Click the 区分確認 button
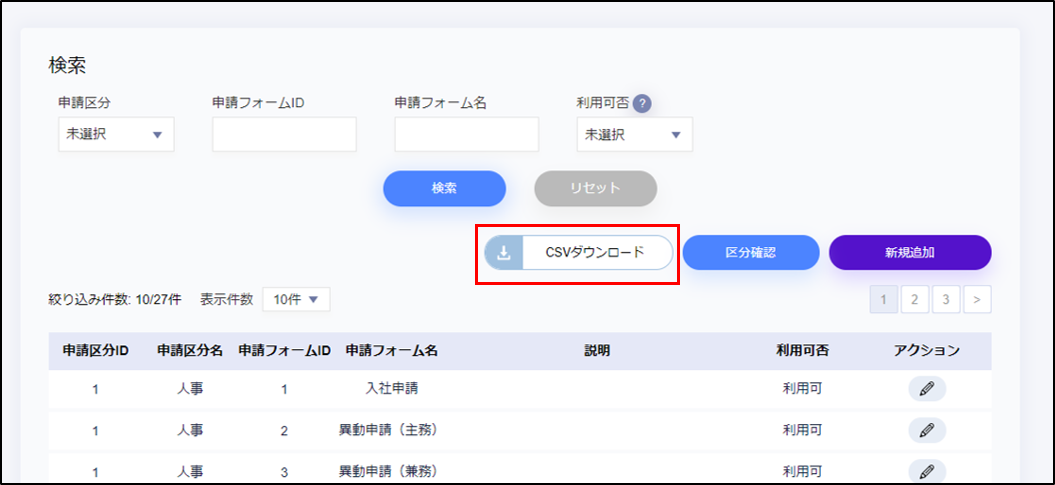 [x=751, y=253]
